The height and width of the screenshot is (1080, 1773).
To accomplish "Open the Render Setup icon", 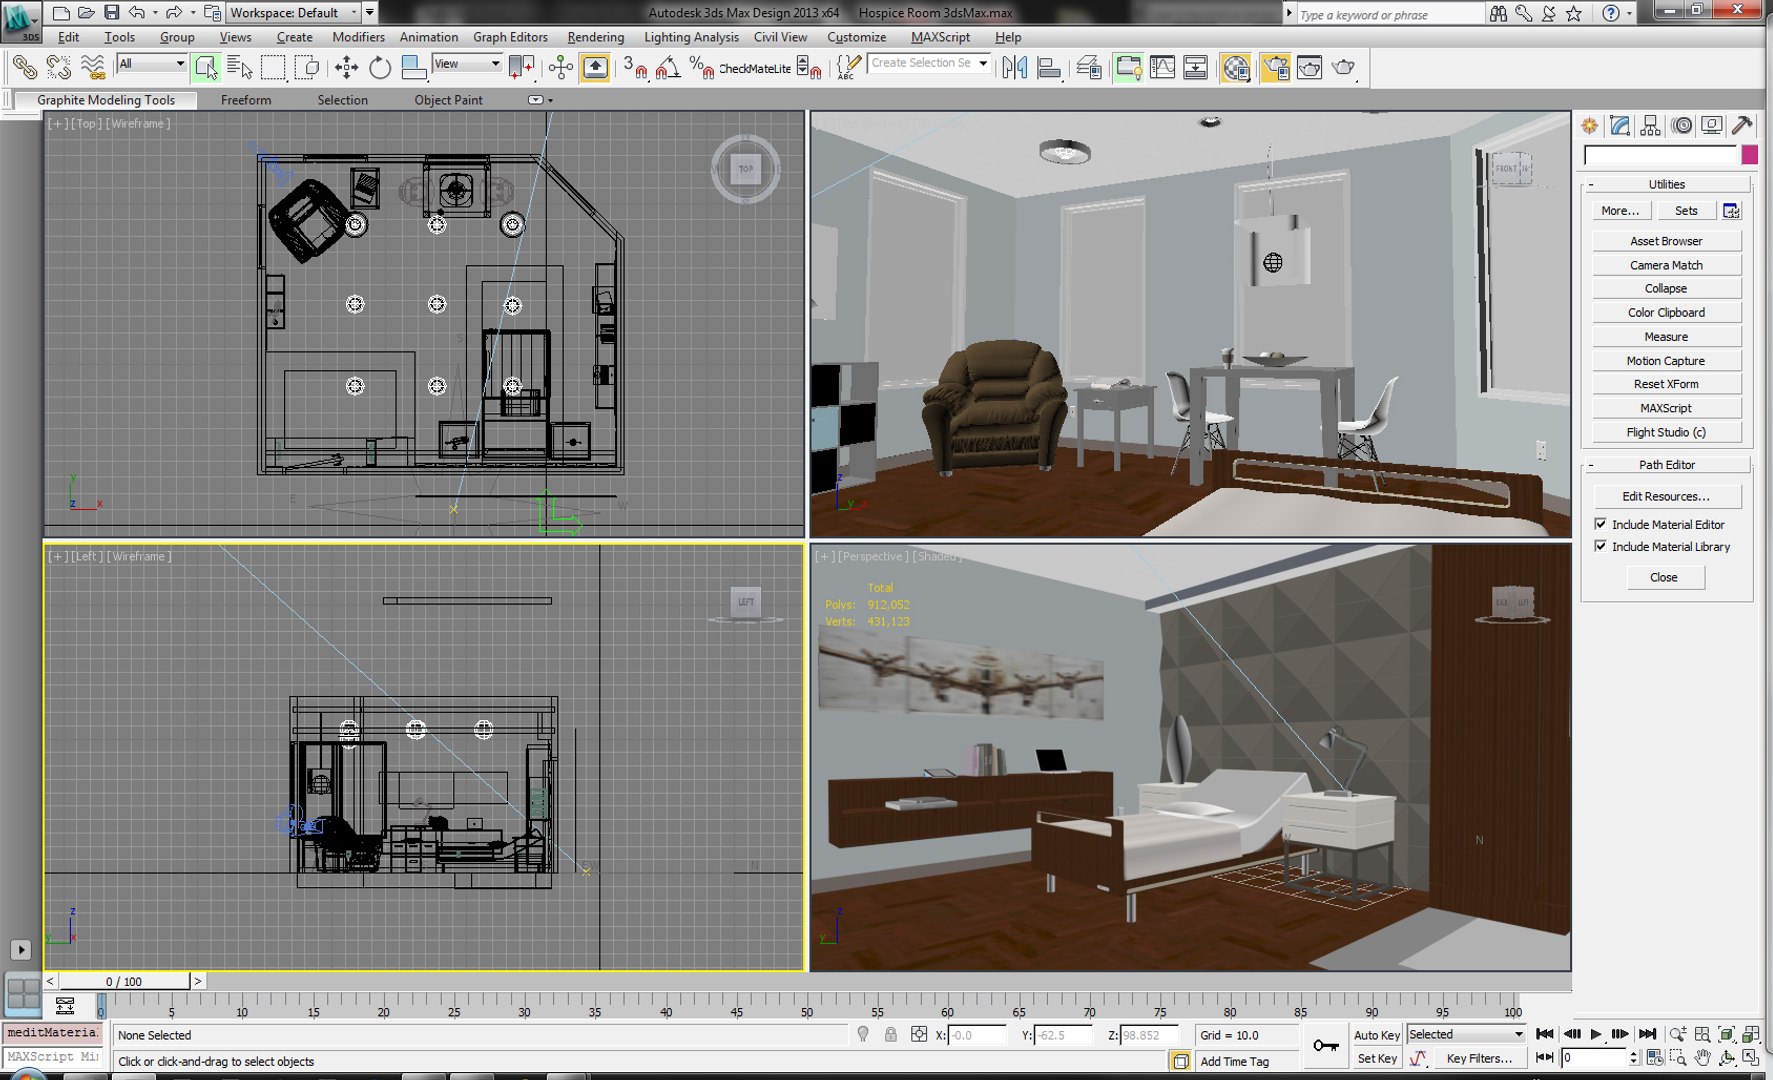I will (x=1275, y=68).
